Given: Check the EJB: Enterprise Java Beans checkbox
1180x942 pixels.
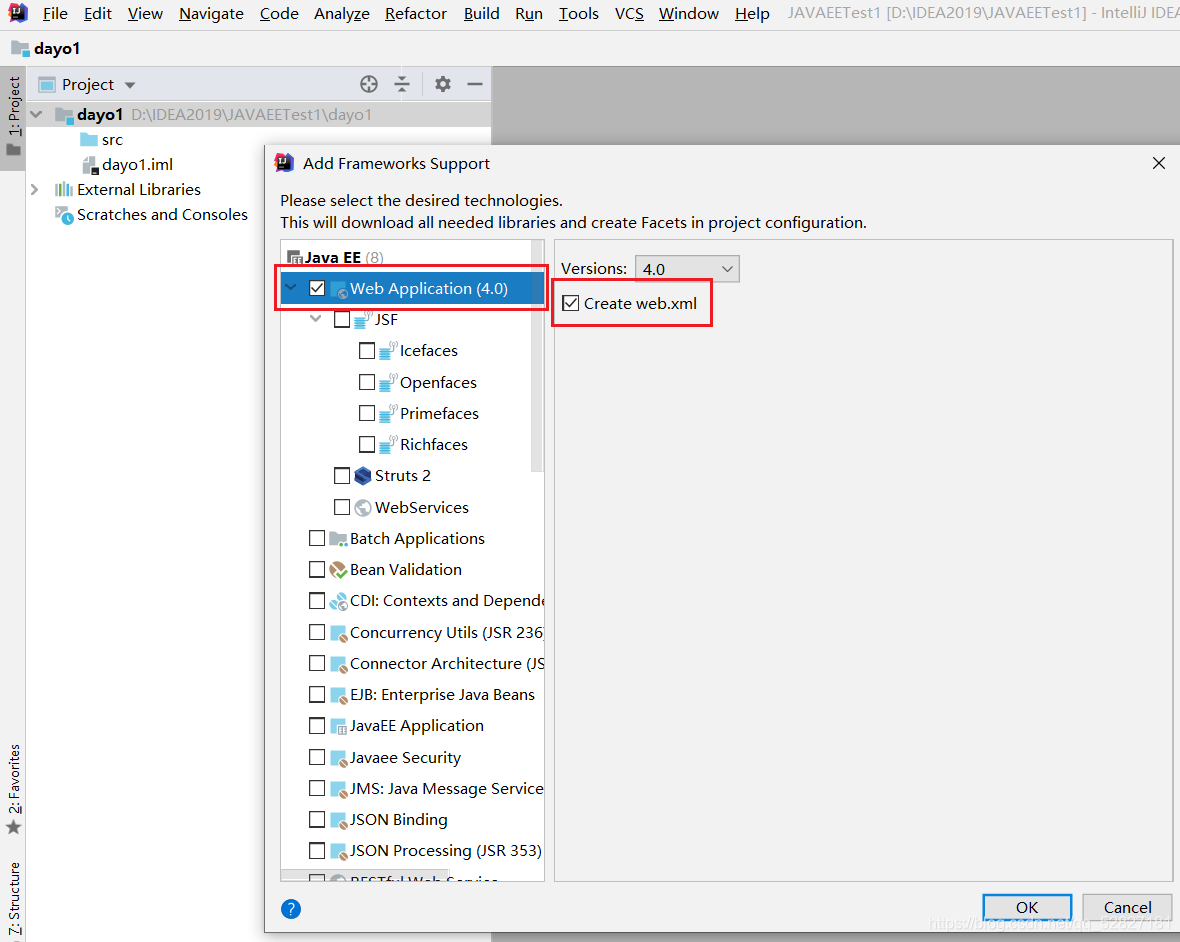Looking at the screenshot, I should 317,694.
